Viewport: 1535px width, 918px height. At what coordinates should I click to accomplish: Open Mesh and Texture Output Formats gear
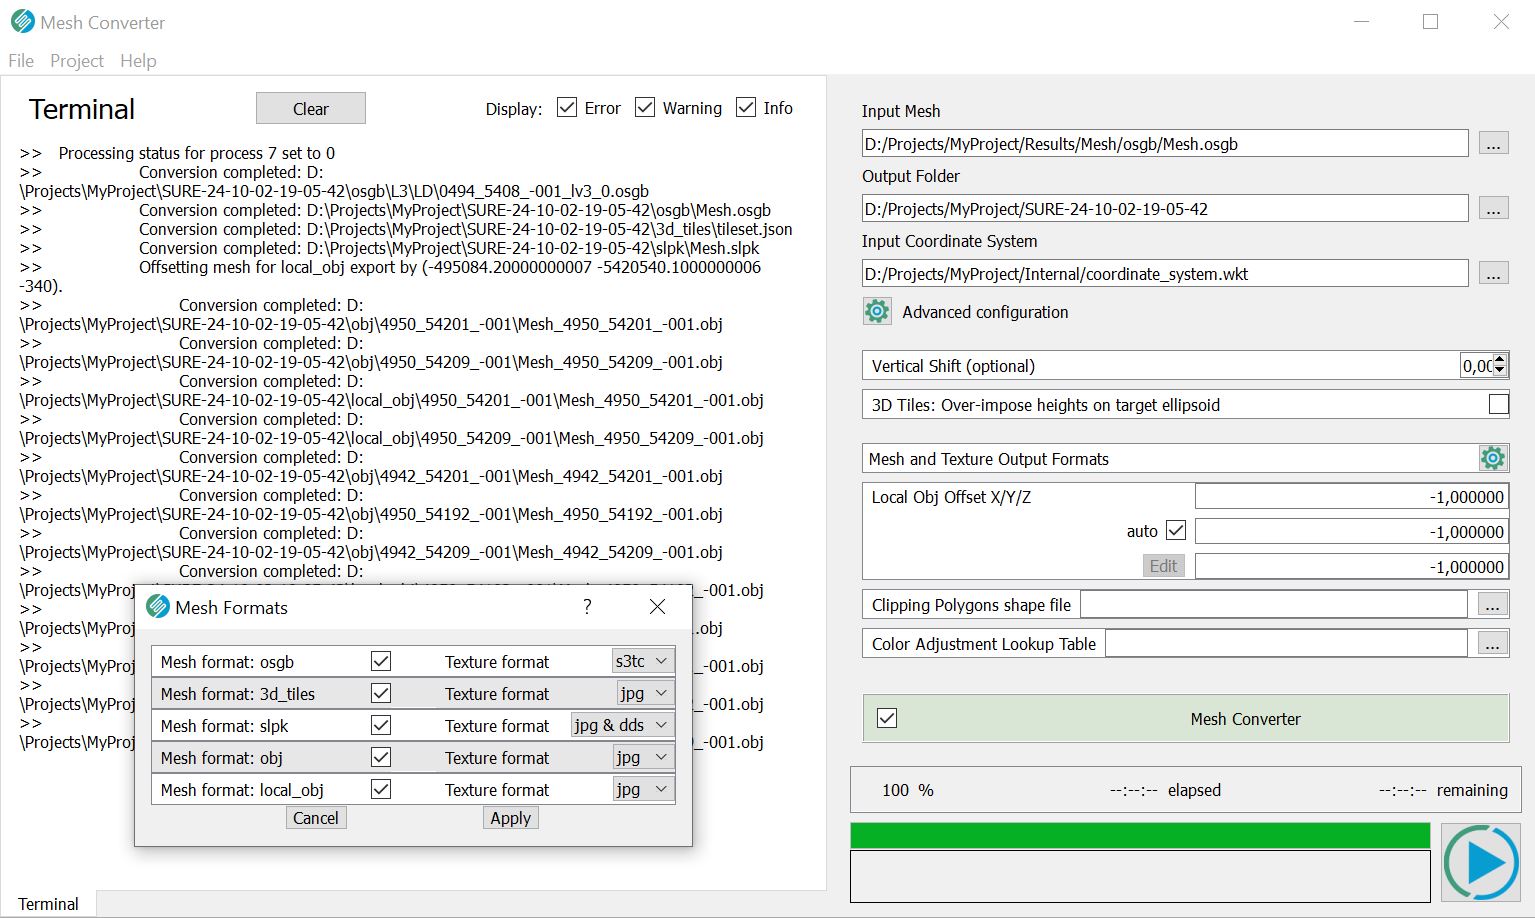click(x=1493, y=458)
